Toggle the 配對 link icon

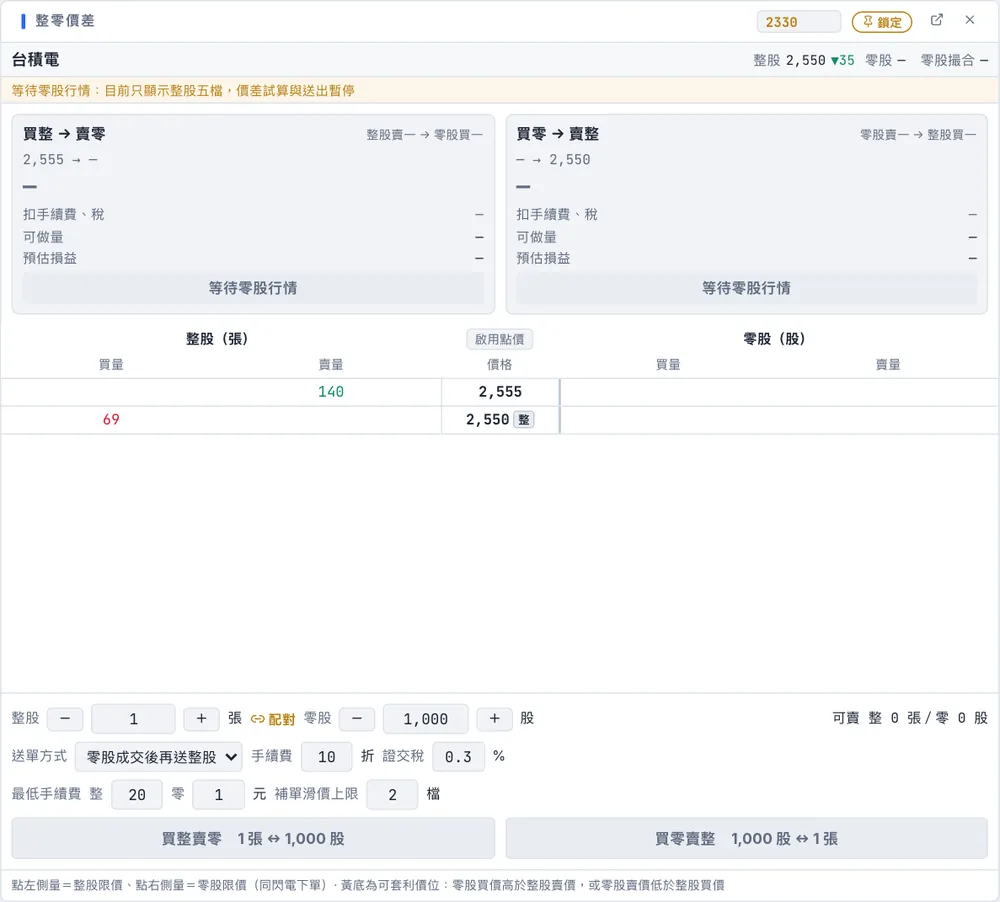tap(272, 719)
